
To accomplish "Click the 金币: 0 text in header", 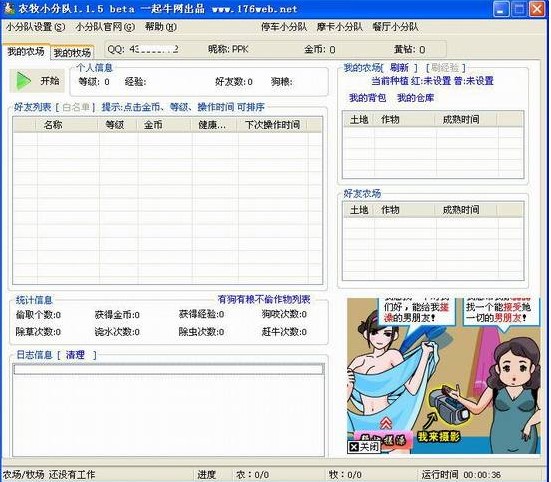I will point(319,49).
